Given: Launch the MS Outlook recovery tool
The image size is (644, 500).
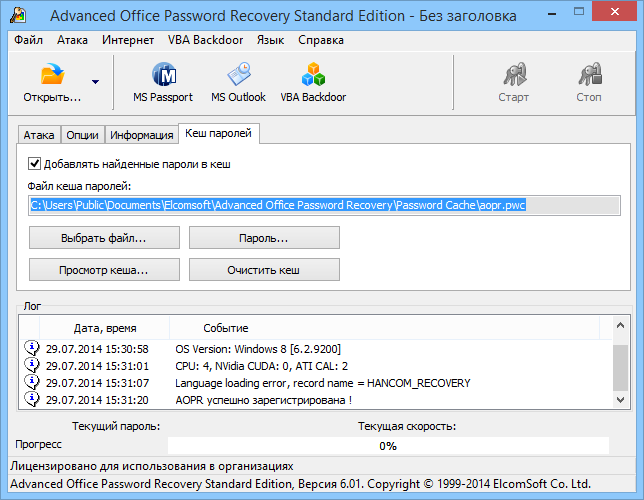Looking at the screenshot, I should 238,75.
